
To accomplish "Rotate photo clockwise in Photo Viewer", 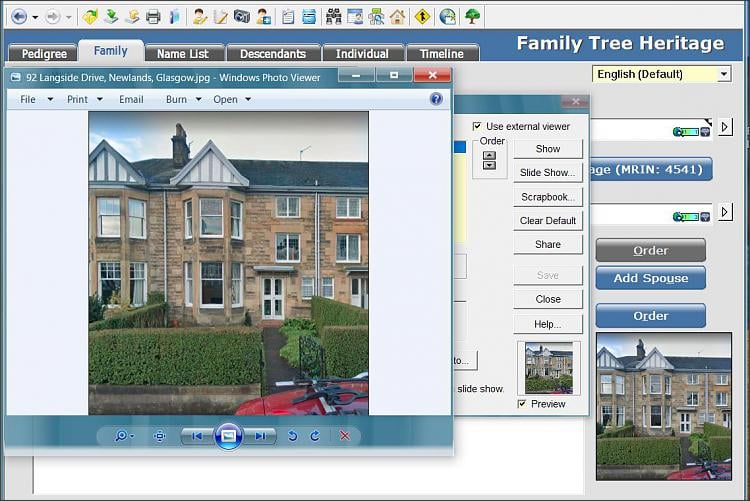I will (315, 436).
